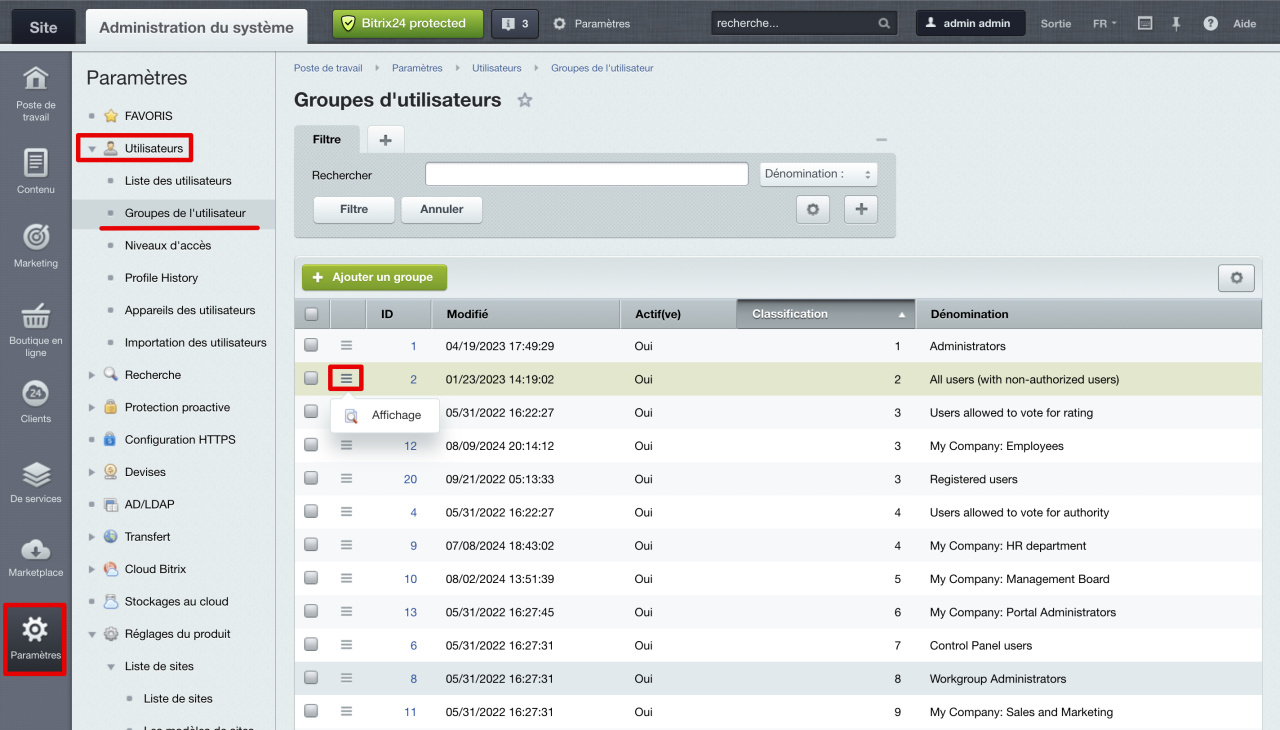The width and height of the screenshot is (1280, 730).
Task: Check the All users row checkbox
Action: (x=311, y=378)
